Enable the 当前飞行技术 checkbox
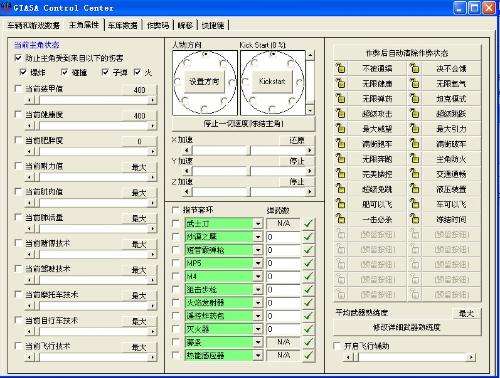500x378 pixels. [x=18, y=346]
